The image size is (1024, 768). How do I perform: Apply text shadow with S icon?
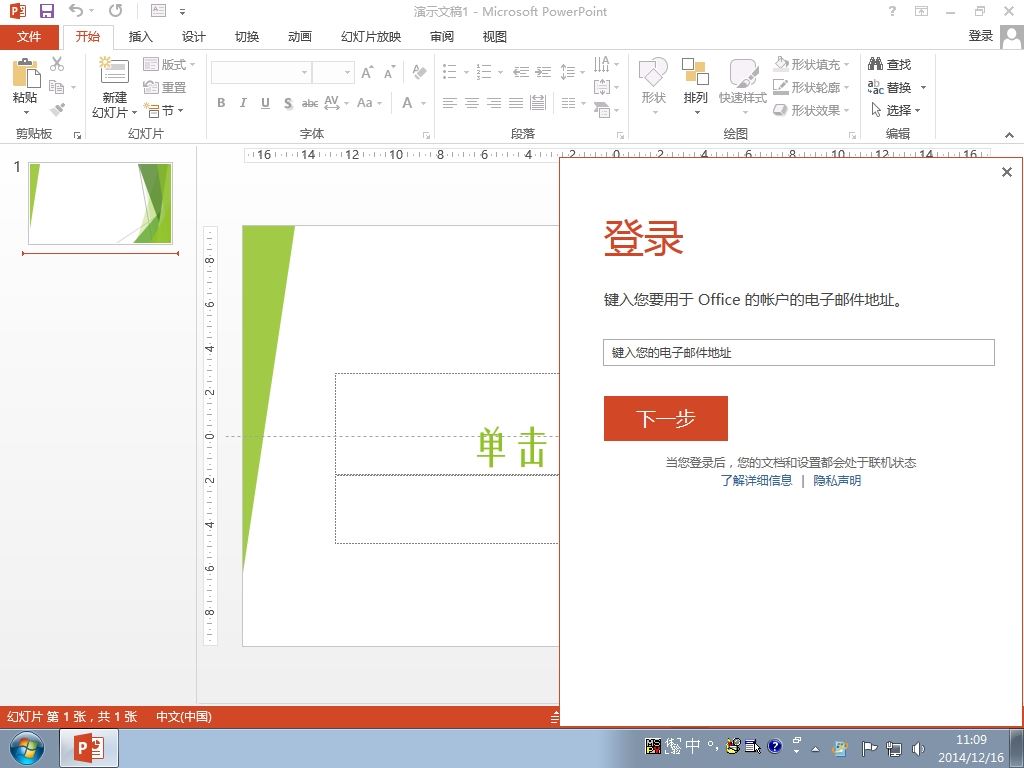click(288, 103)
